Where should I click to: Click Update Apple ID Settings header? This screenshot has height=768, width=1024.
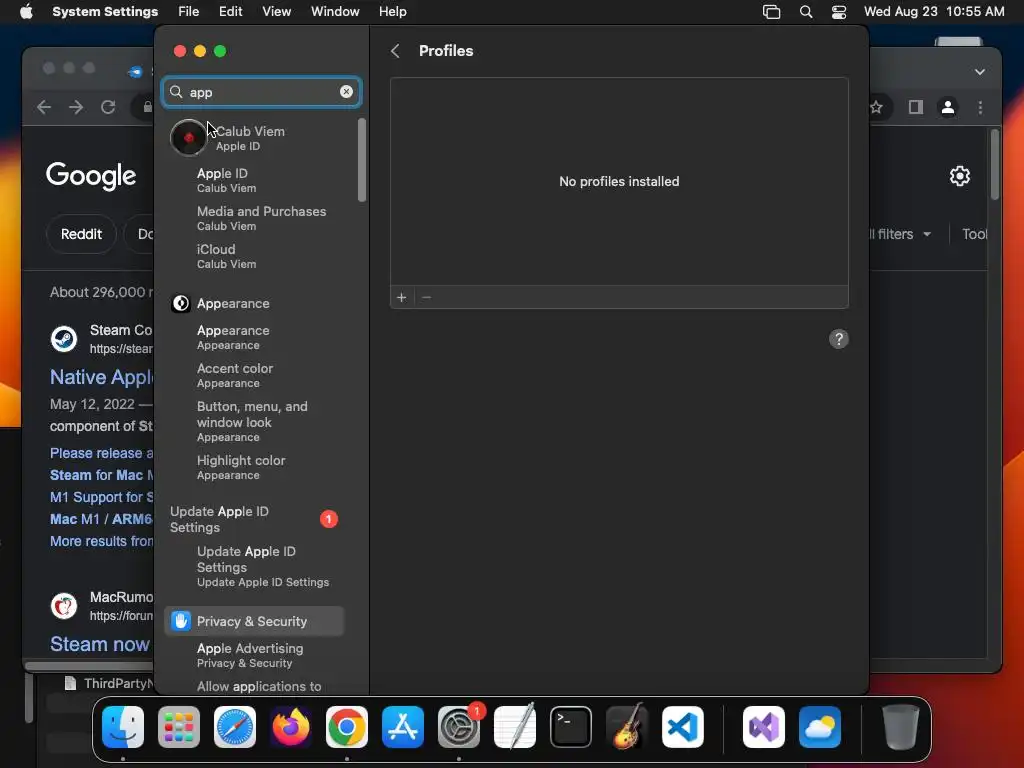(x=219, y=519)
